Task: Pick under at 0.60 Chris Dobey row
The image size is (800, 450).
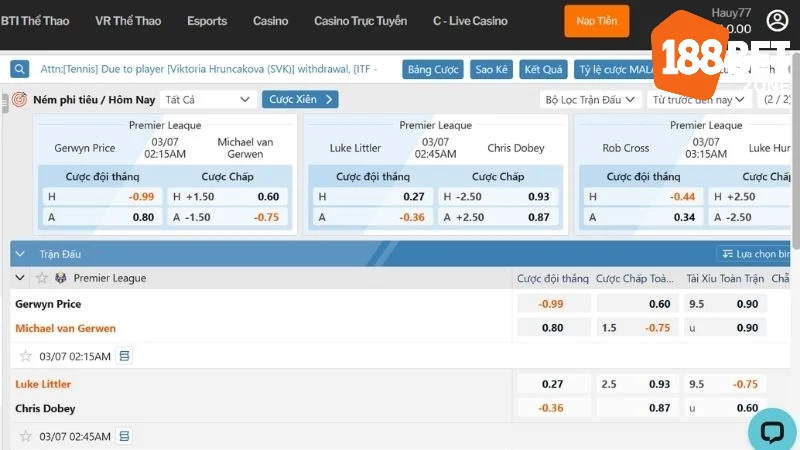Action: pos(725,408)
